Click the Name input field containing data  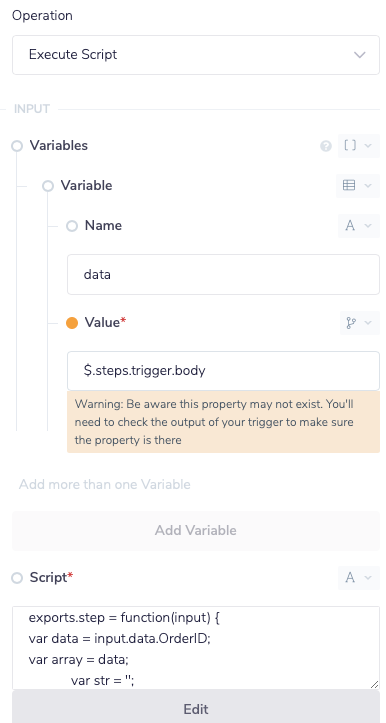coord(223,274)
